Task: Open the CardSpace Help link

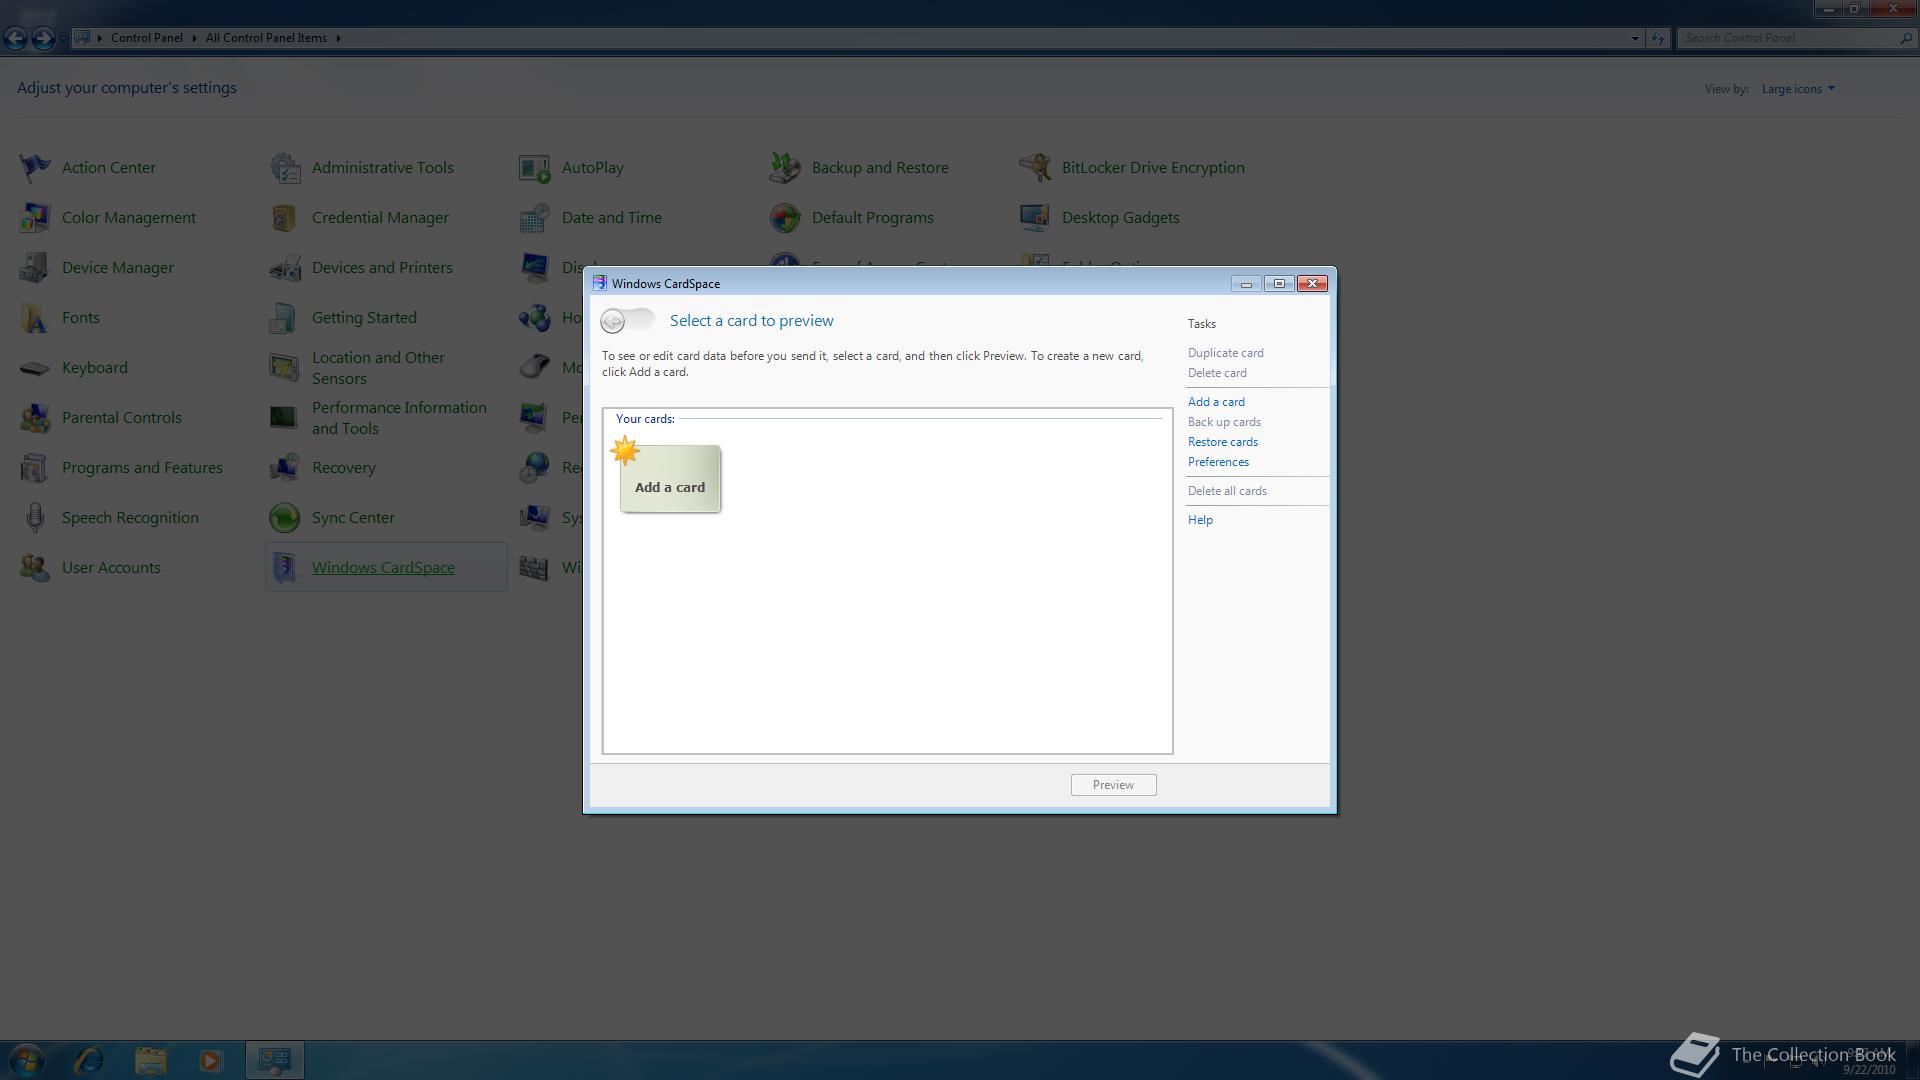Action: [x=1200, y=520]
